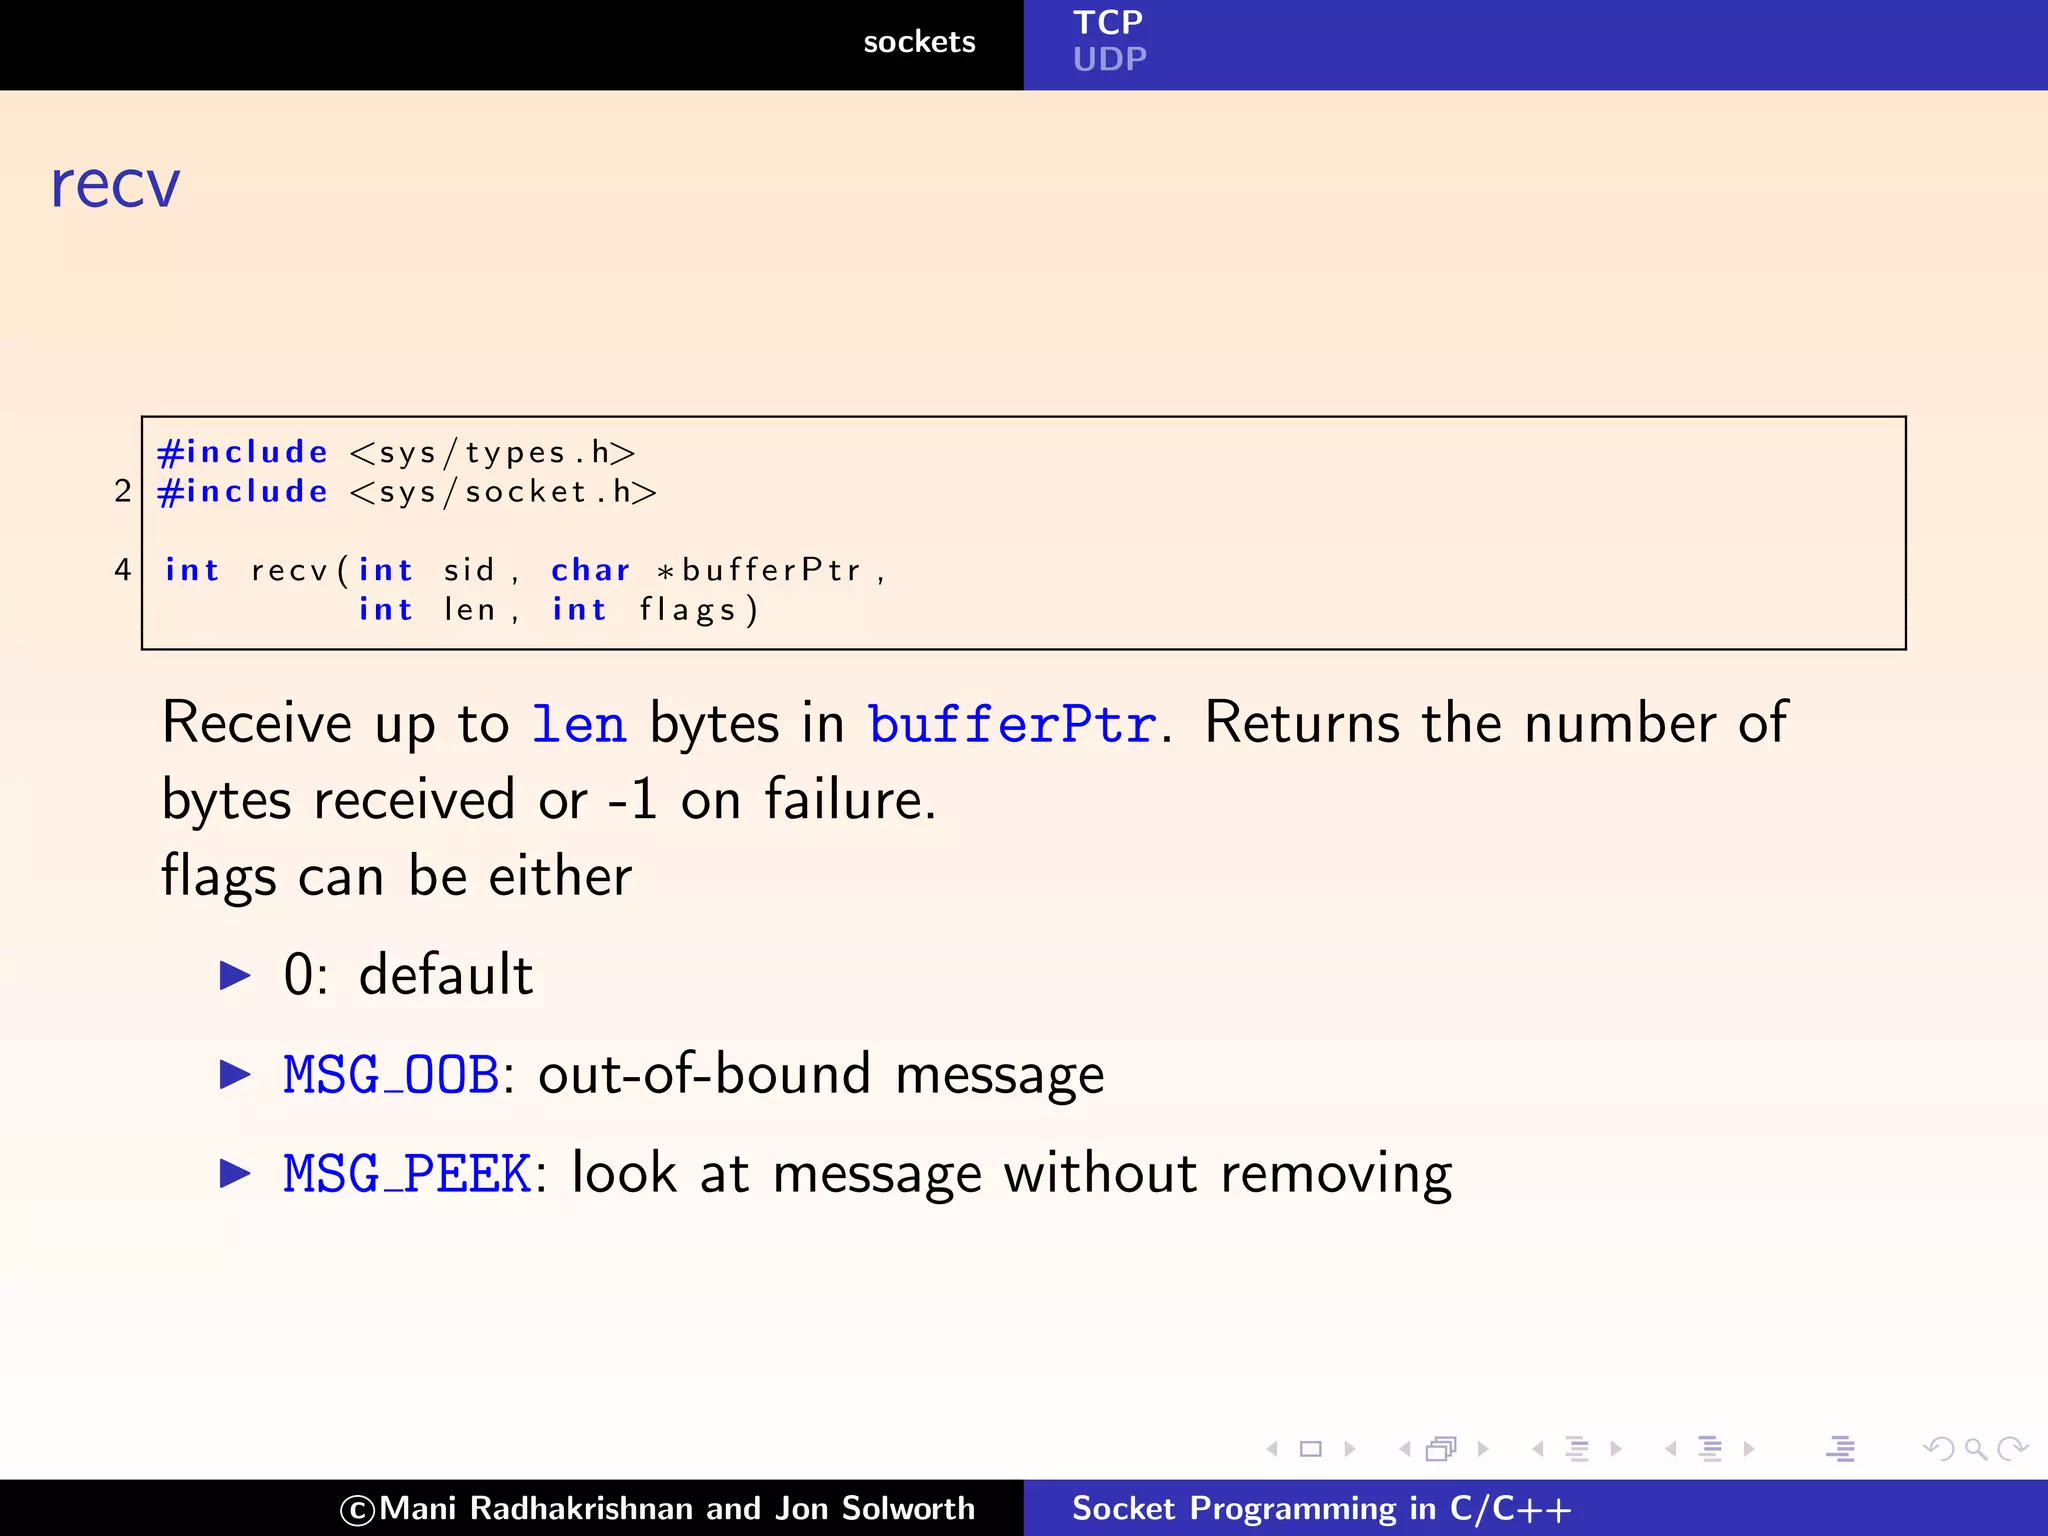The image size is (2048, 1536).
Task: Click the sockets section link
Action: [x=919, y=42]
